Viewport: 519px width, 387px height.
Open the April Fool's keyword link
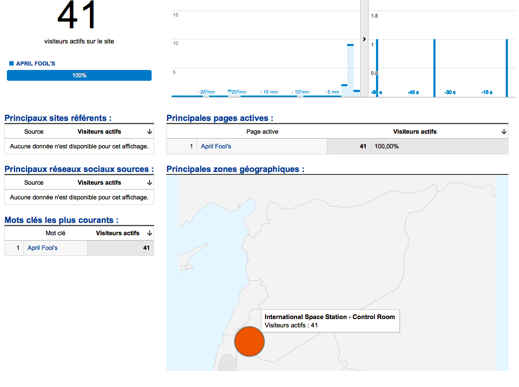(42, 248)
